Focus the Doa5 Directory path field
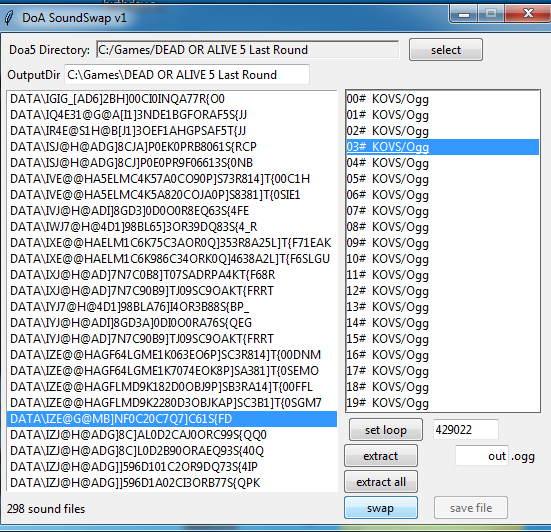The height and width of the screenshot is (532, 551). (248, 50)
